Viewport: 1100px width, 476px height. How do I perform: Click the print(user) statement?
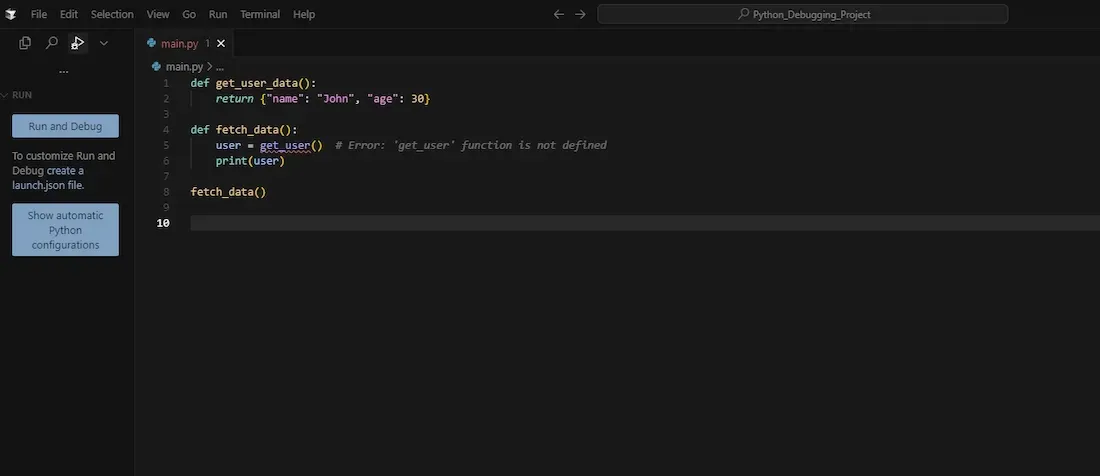click(x=250, y=161)
